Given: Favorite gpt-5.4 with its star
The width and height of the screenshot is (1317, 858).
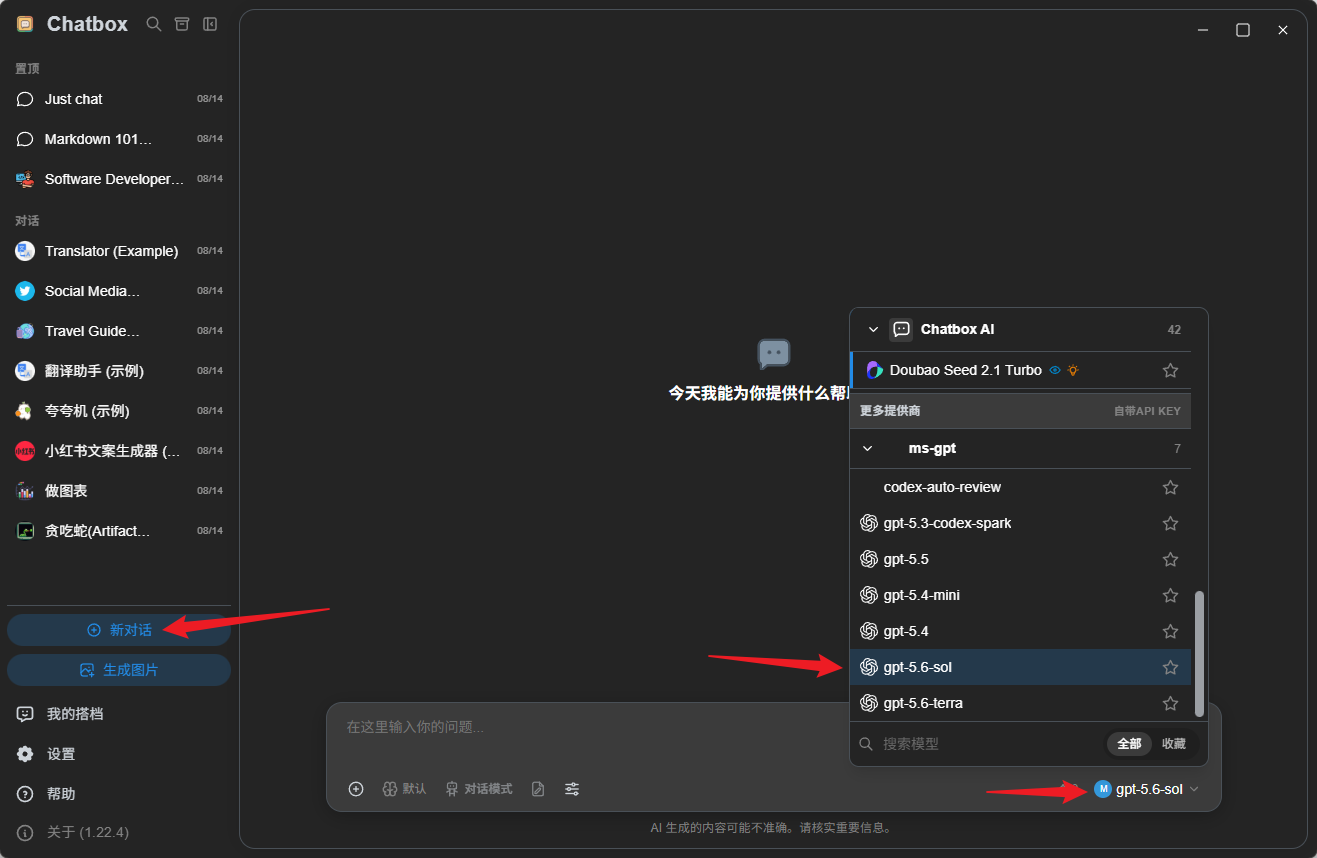Looking at the screenshot, I should pyautogui.click(x=1170, y=631).
